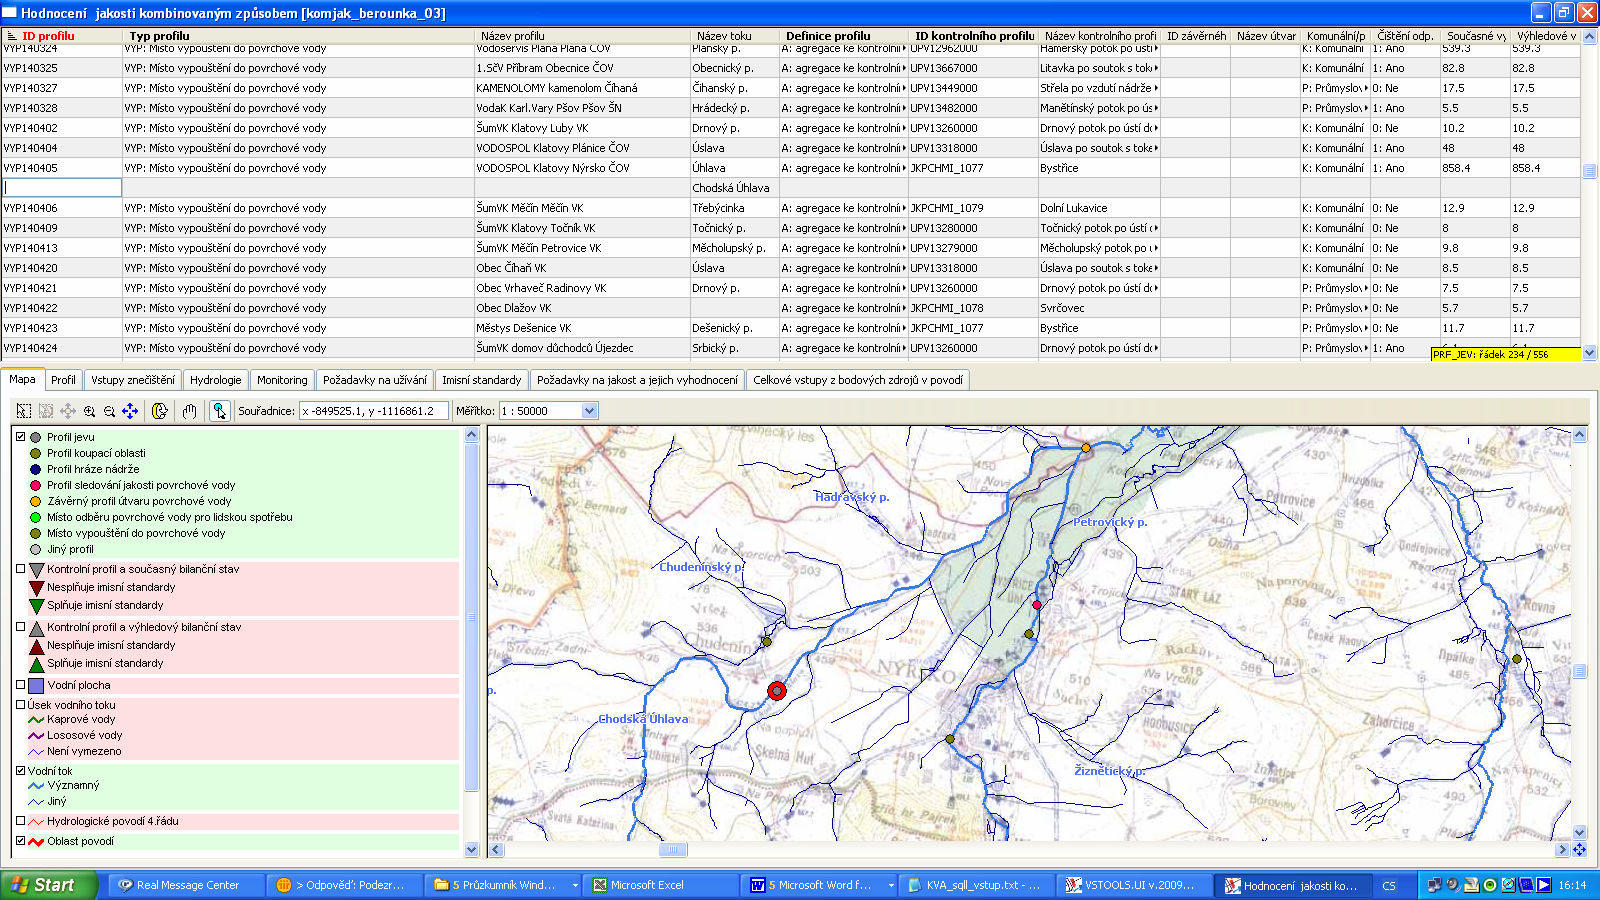This screenshot has height=900, width=1600.
Task: Toggle the Vodní tok layer checkbox
Action: [x=20, y=771]
